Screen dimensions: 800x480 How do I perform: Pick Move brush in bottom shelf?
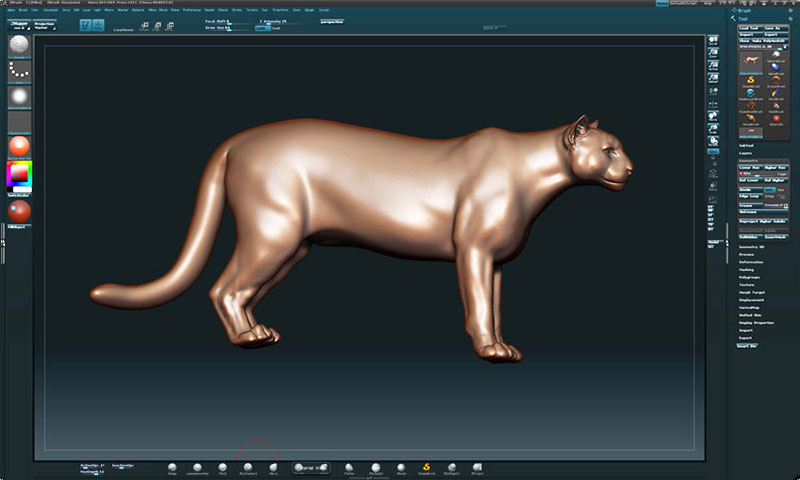[273, 468]
